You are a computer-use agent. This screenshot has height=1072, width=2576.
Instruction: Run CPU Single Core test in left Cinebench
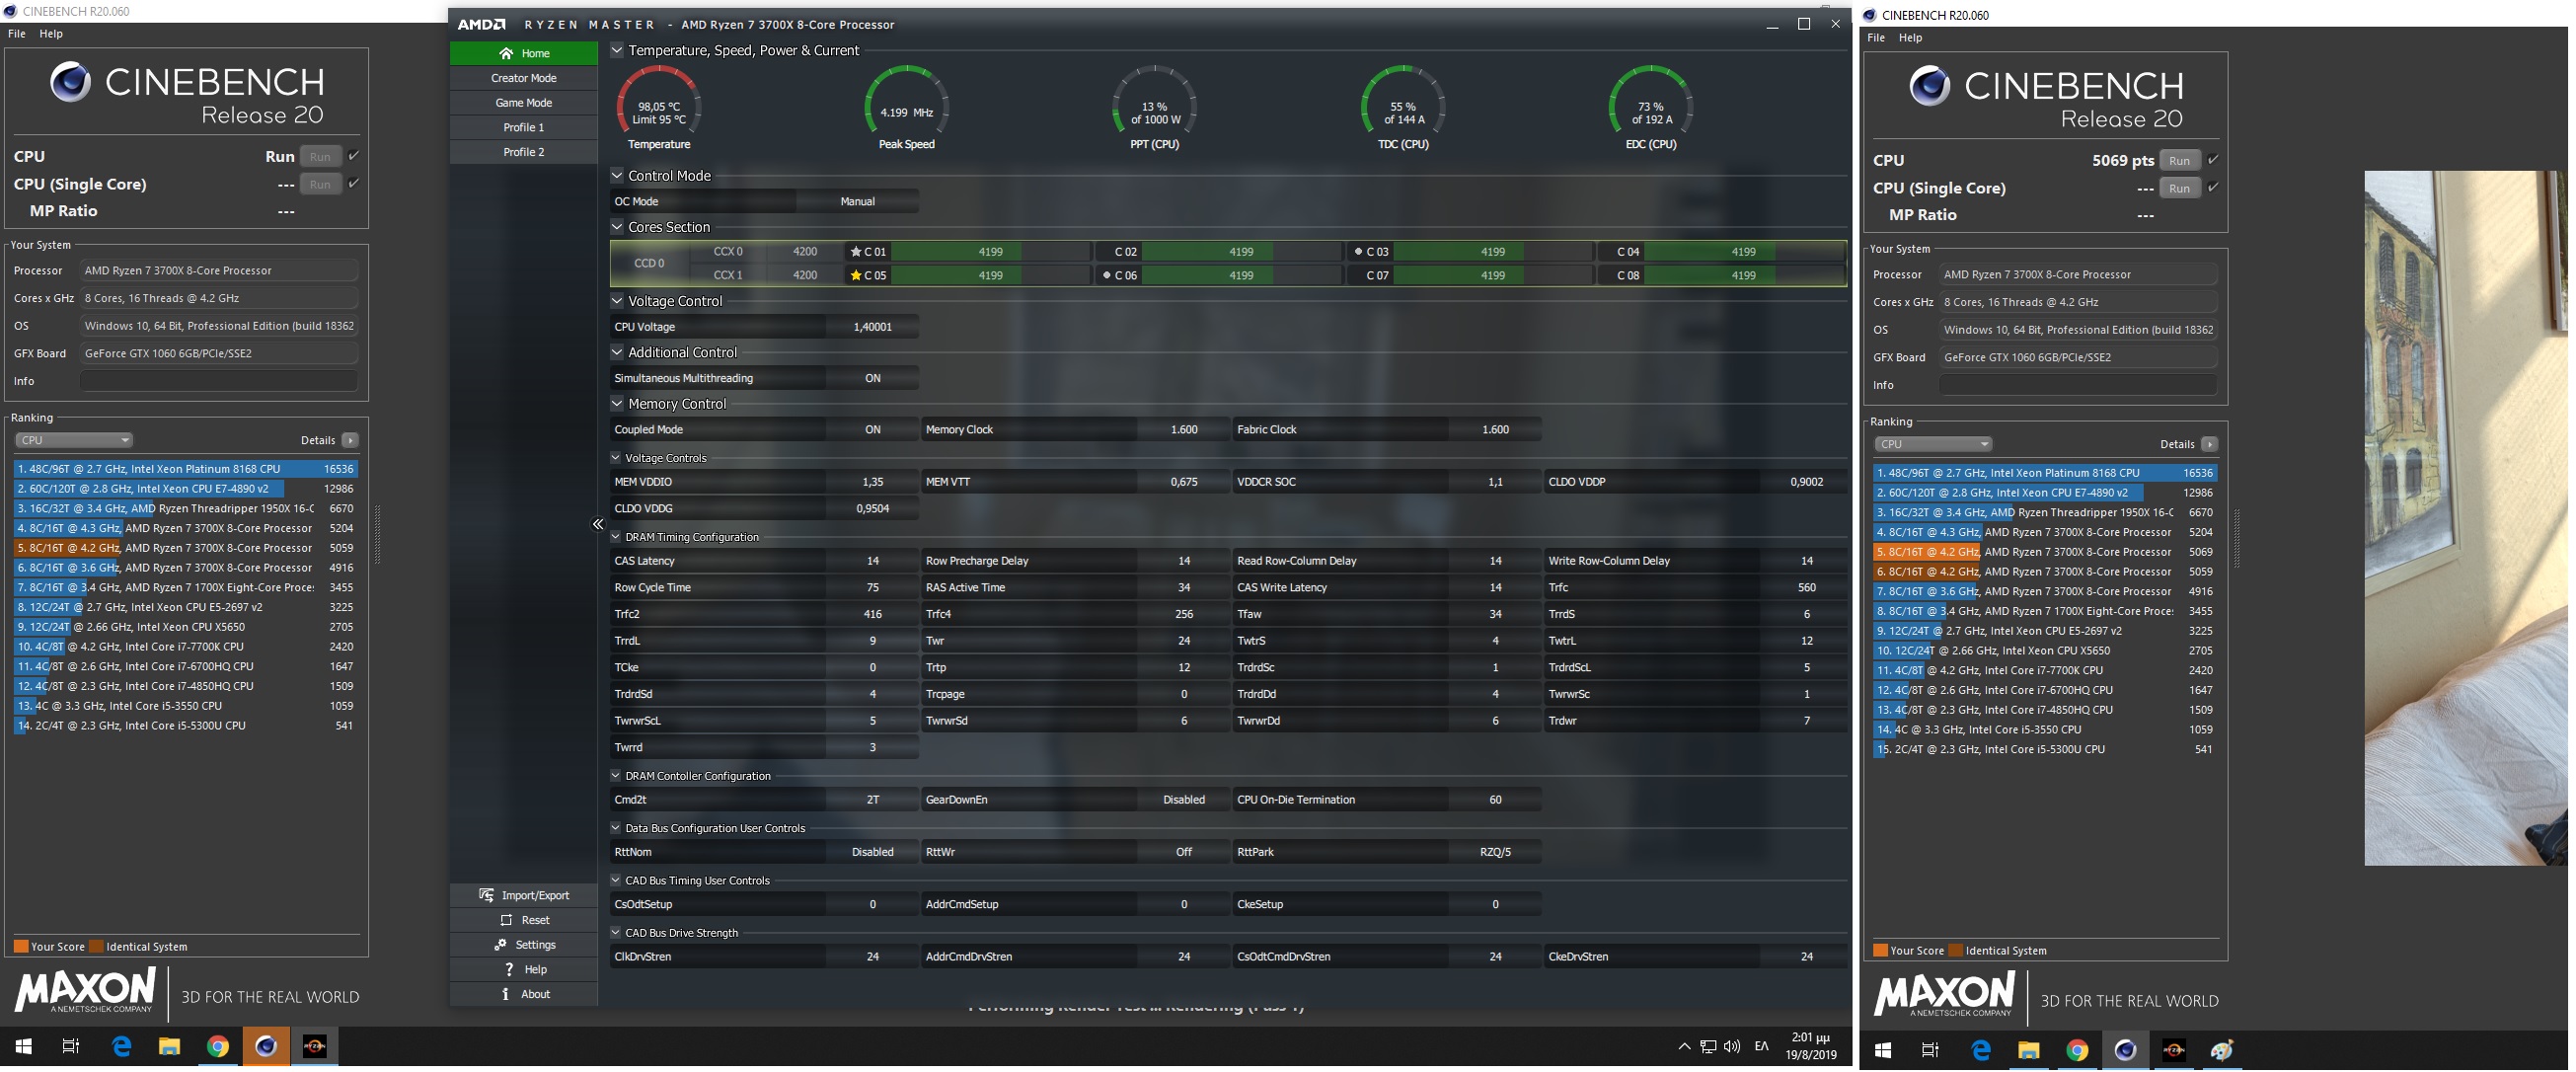(320, 184)
